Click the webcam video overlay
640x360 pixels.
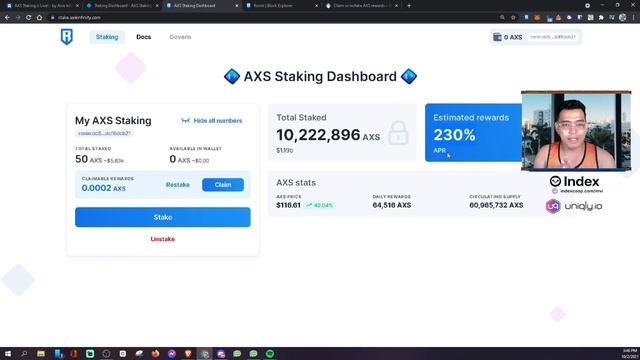(x=576, y=131)
